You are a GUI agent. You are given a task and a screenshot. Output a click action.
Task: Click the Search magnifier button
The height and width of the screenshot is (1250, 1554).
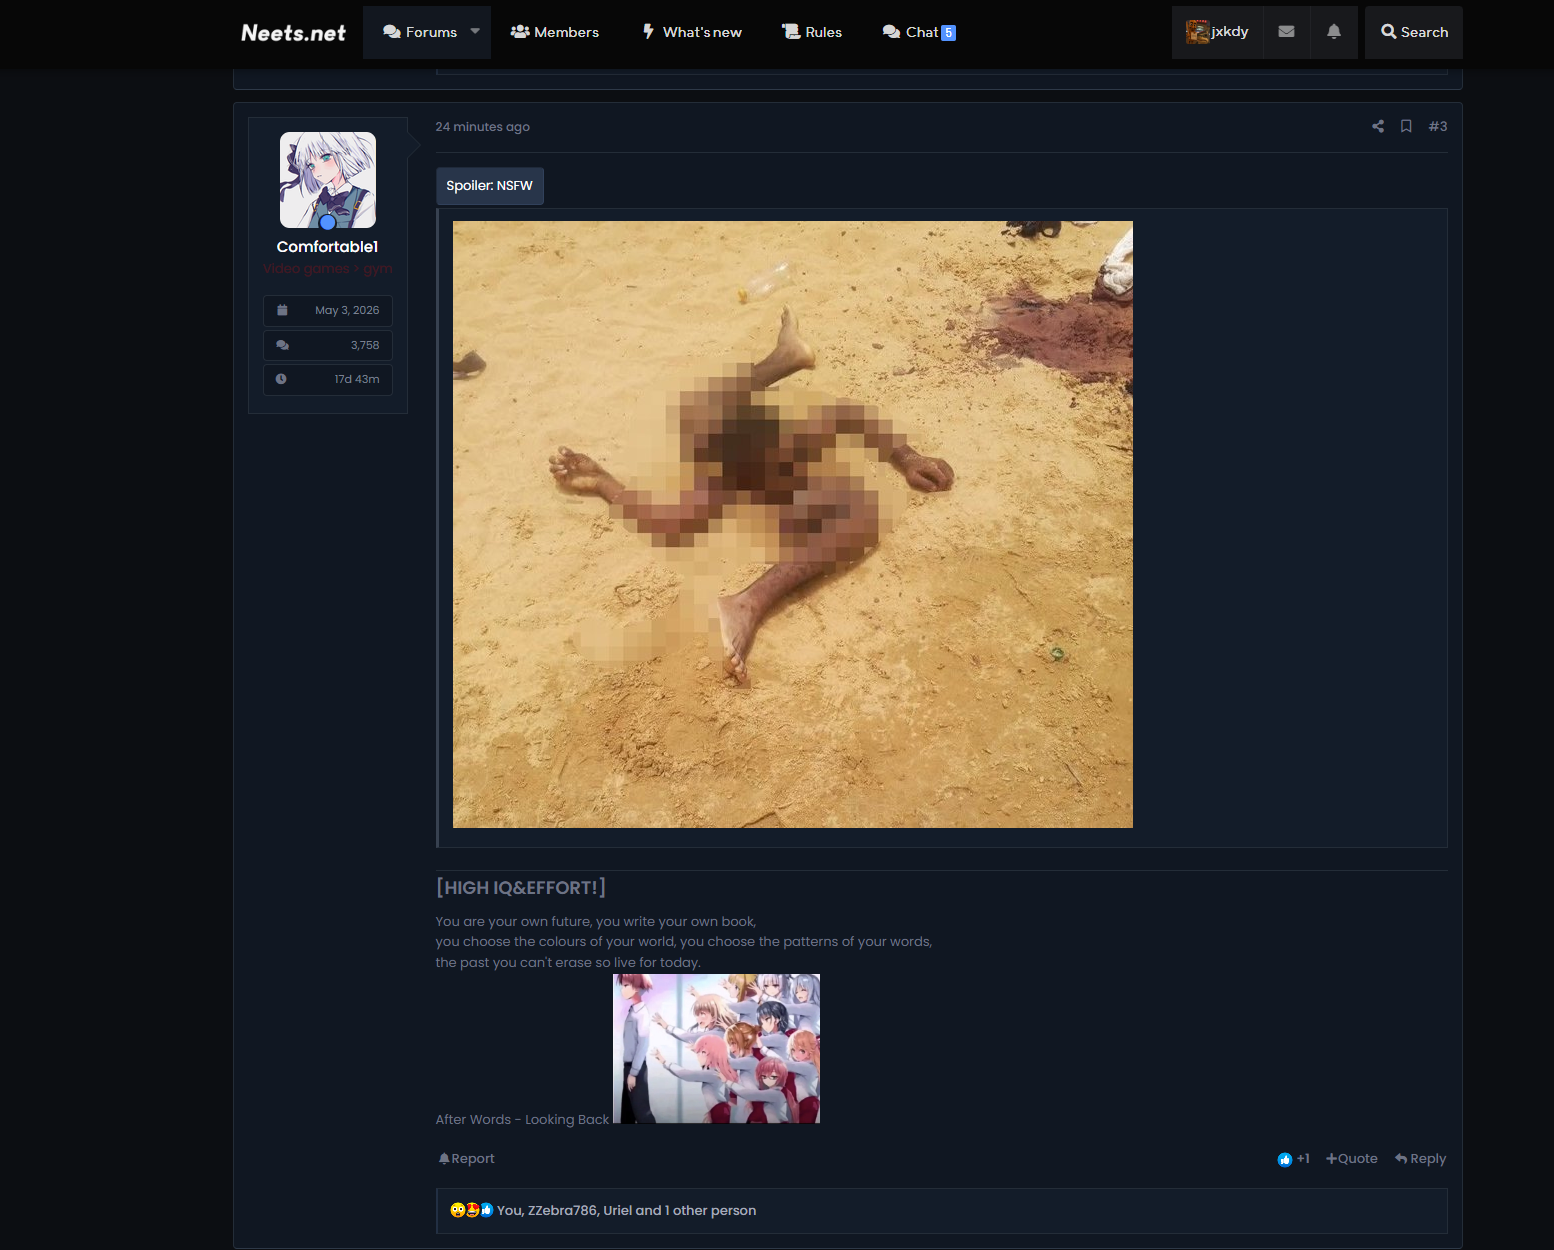pos(1414,32)
